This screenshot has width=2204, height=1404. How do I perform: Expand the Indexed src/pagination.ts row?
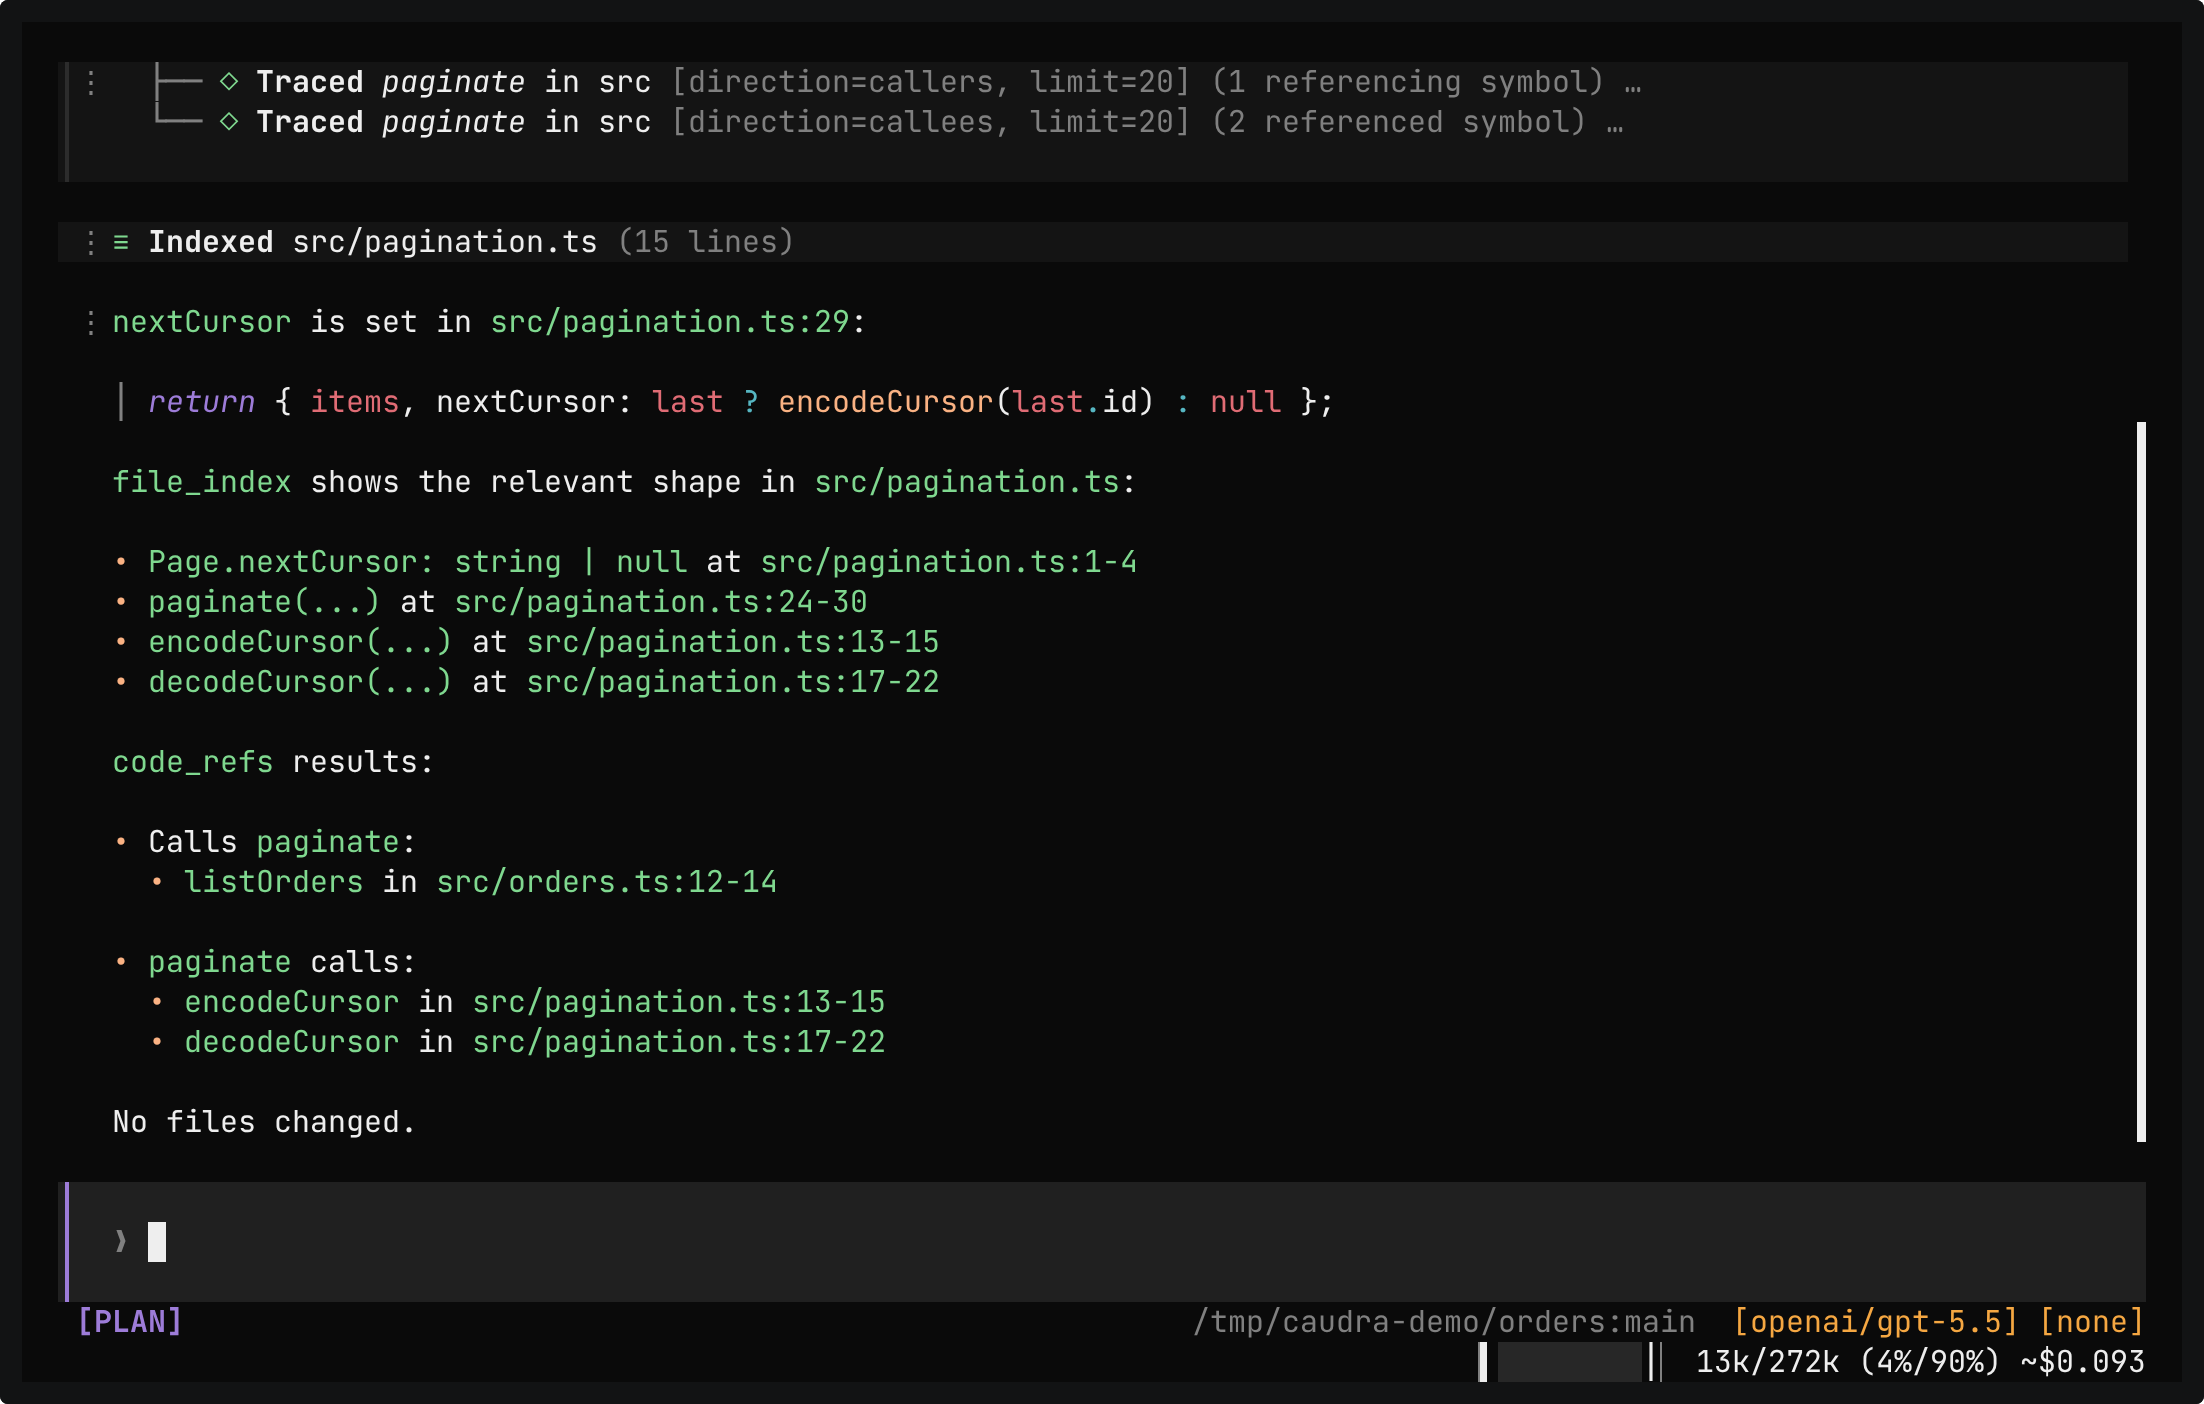[1093, 242]
